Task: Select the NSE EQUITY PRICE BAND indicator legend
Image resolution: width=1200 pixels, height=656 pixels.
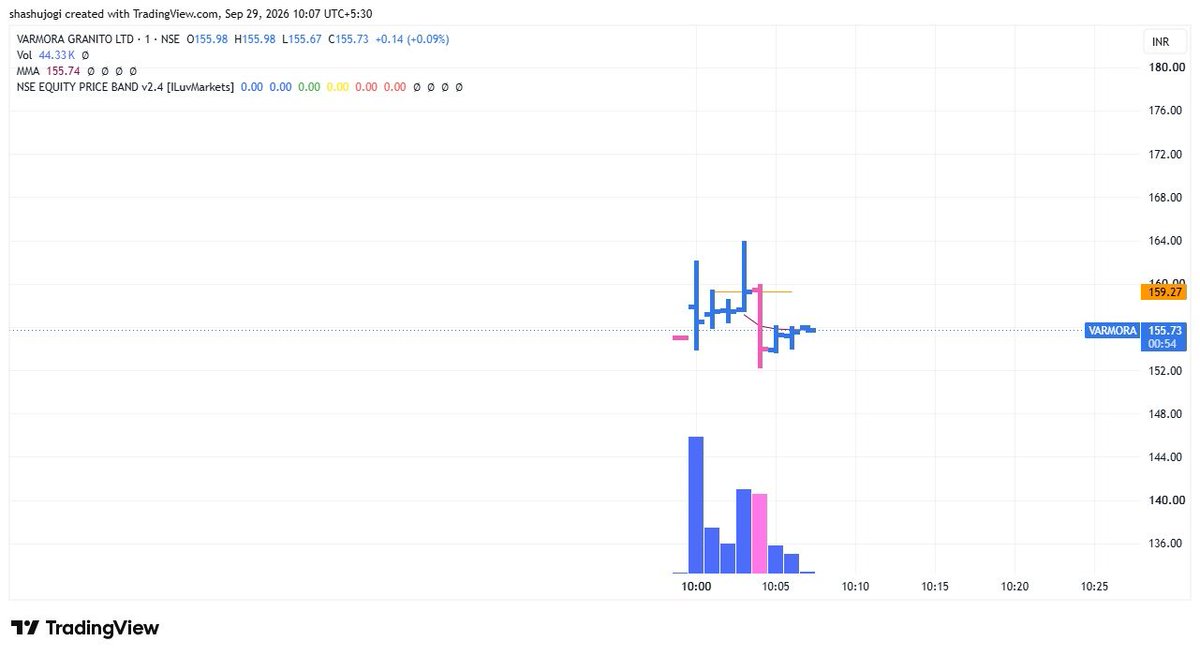Action: pos(126,87)
